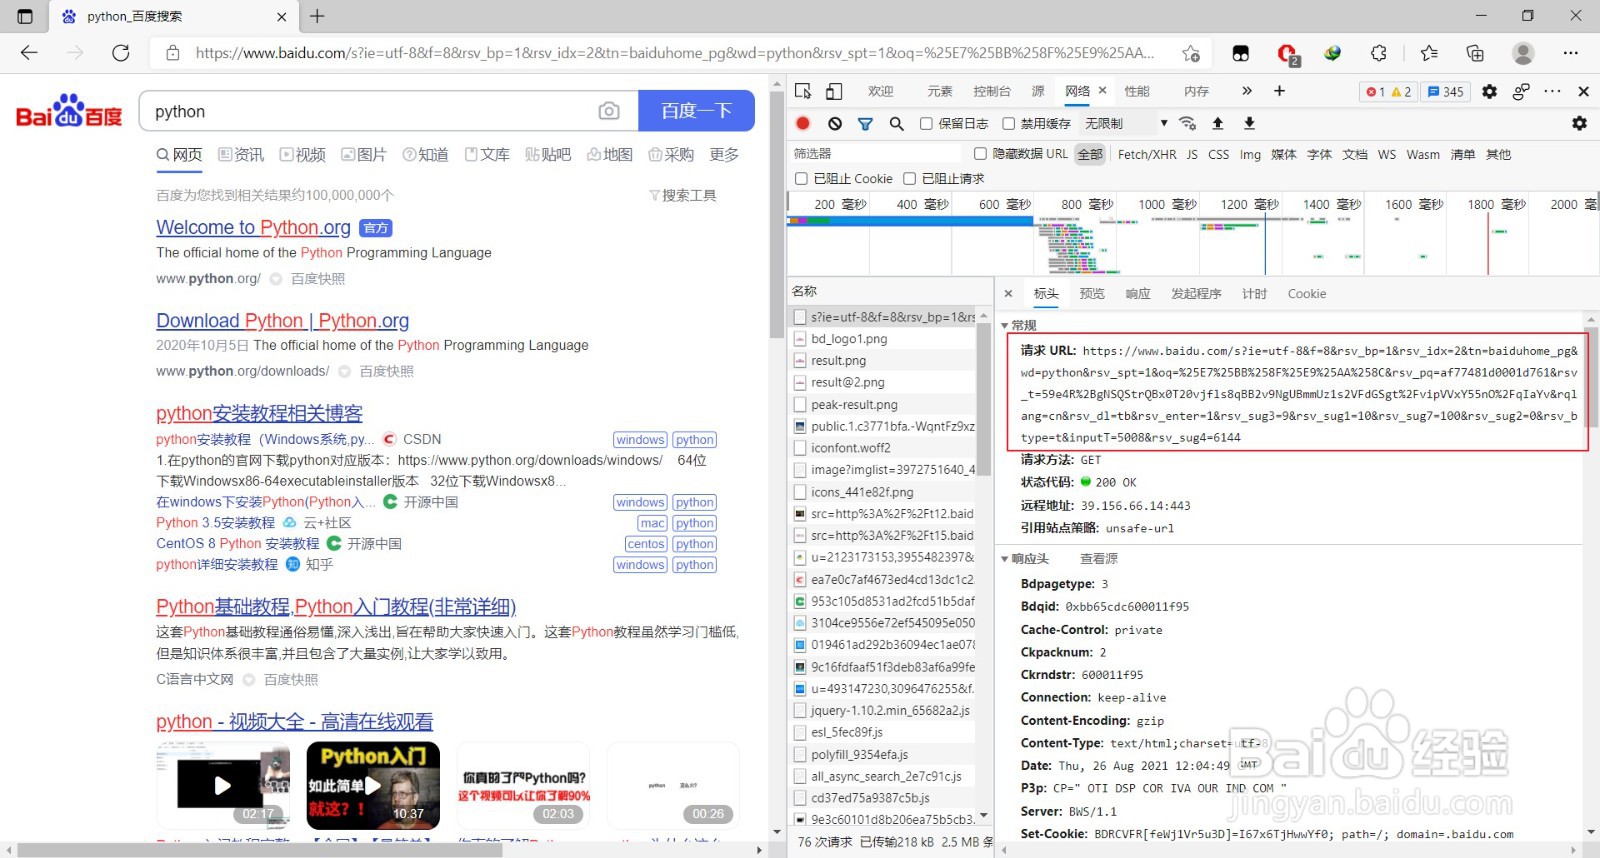Open the favorites list
1600x858 pixels.
coord(1429,53)
